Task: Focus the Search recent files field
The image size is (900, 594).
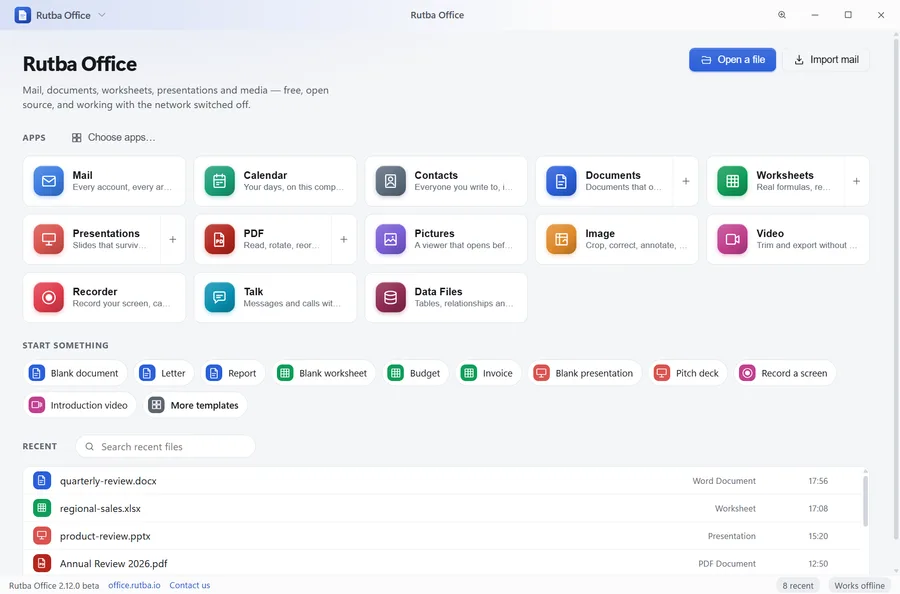Action: (165, 447)
